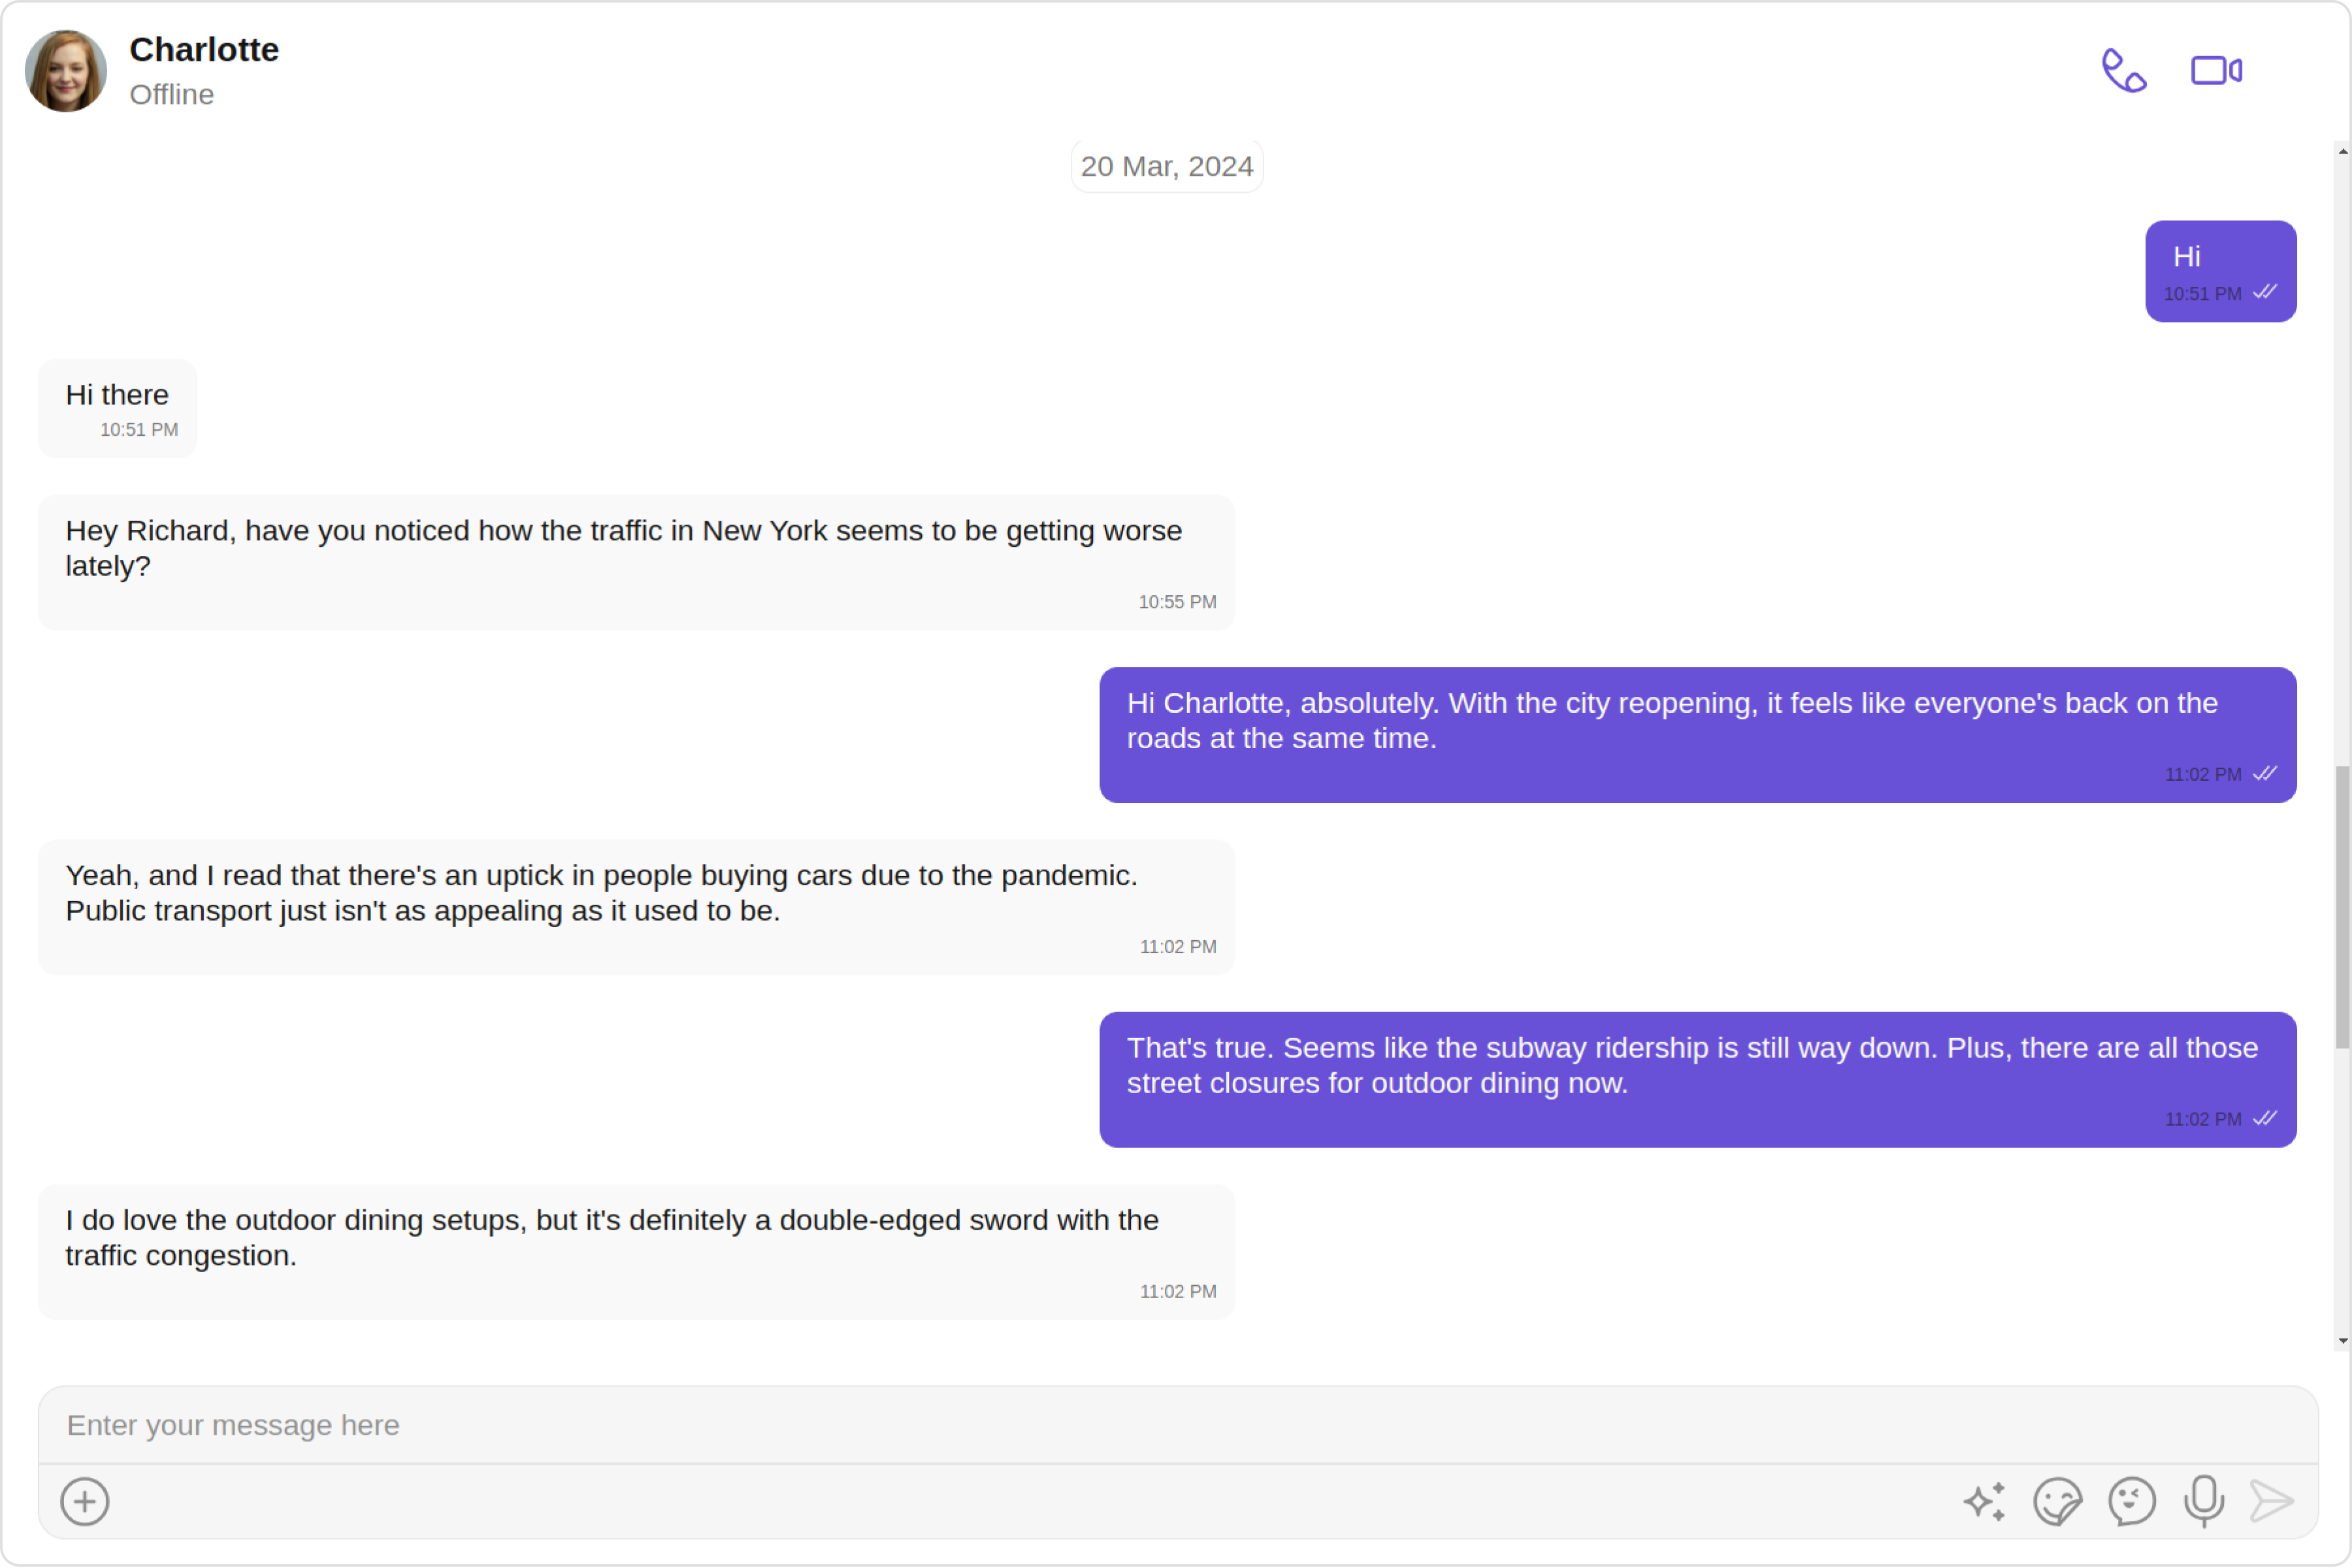Click the chat scrollbar thumb
The image size is (2352, 1568).
coord(2343,907)
